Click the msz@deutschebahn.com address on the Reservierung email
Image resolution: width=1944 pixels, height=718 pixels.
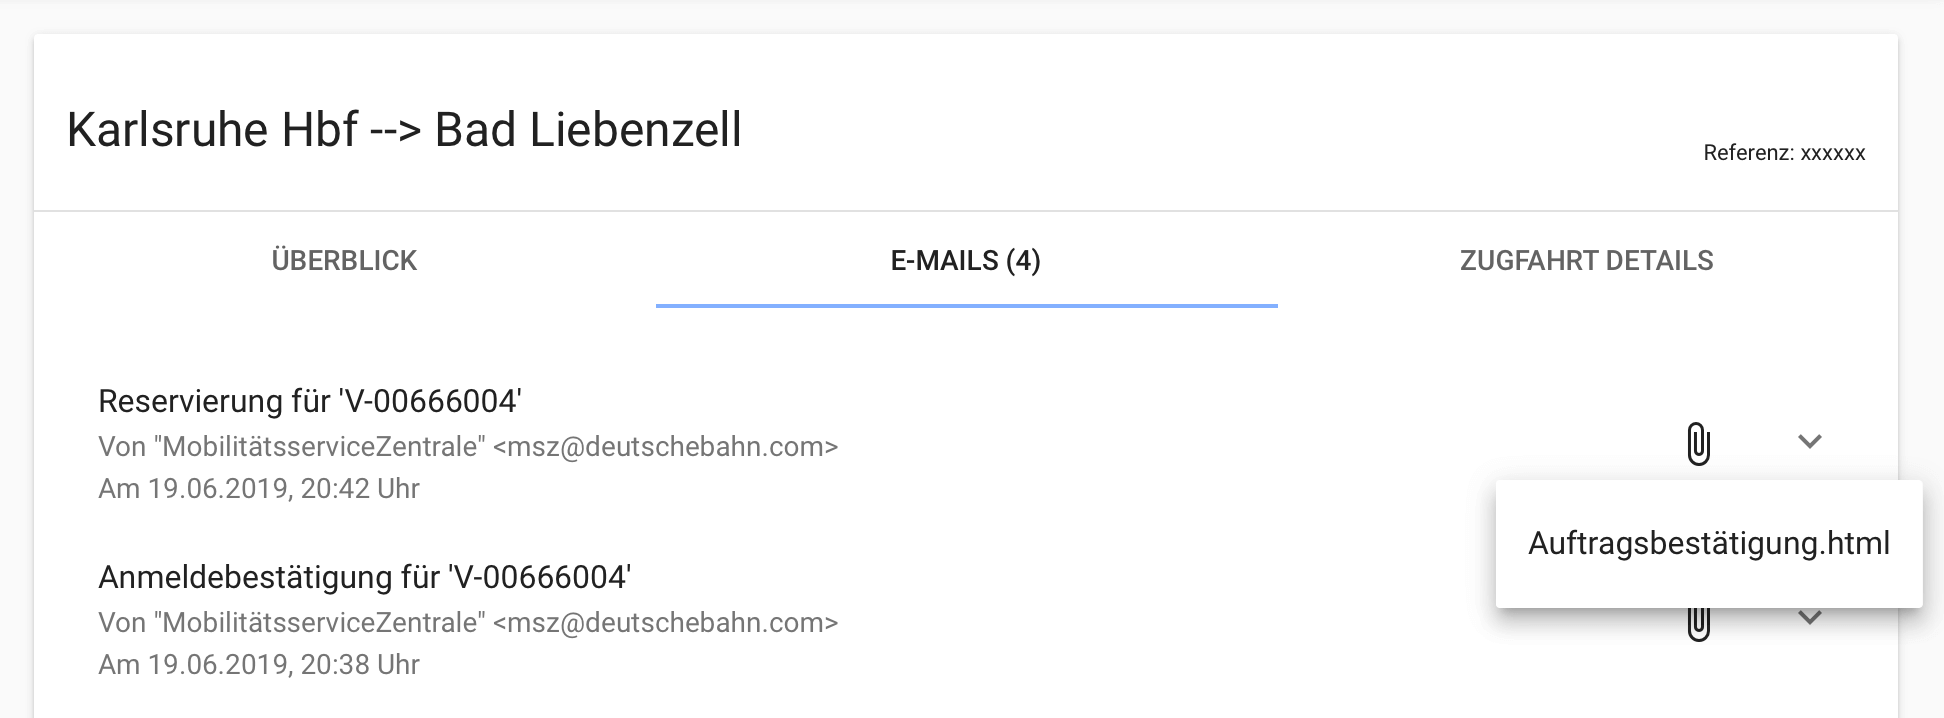pyautogui.click(x=665, y=446)
